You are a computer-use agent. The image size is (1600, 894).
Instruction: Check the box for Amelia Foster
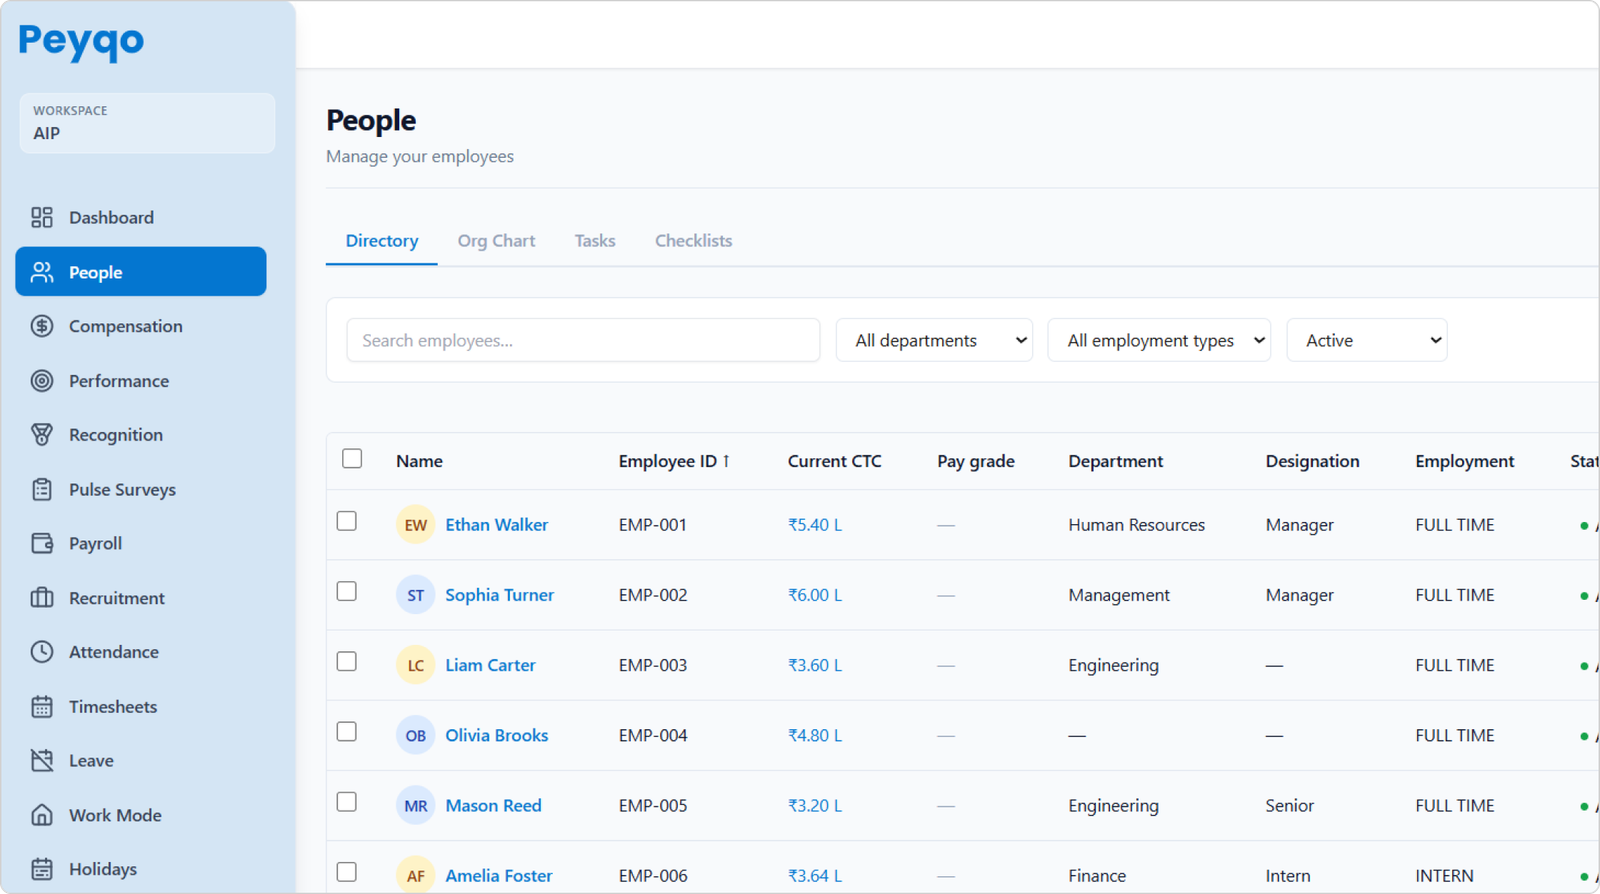click(347, 871)
